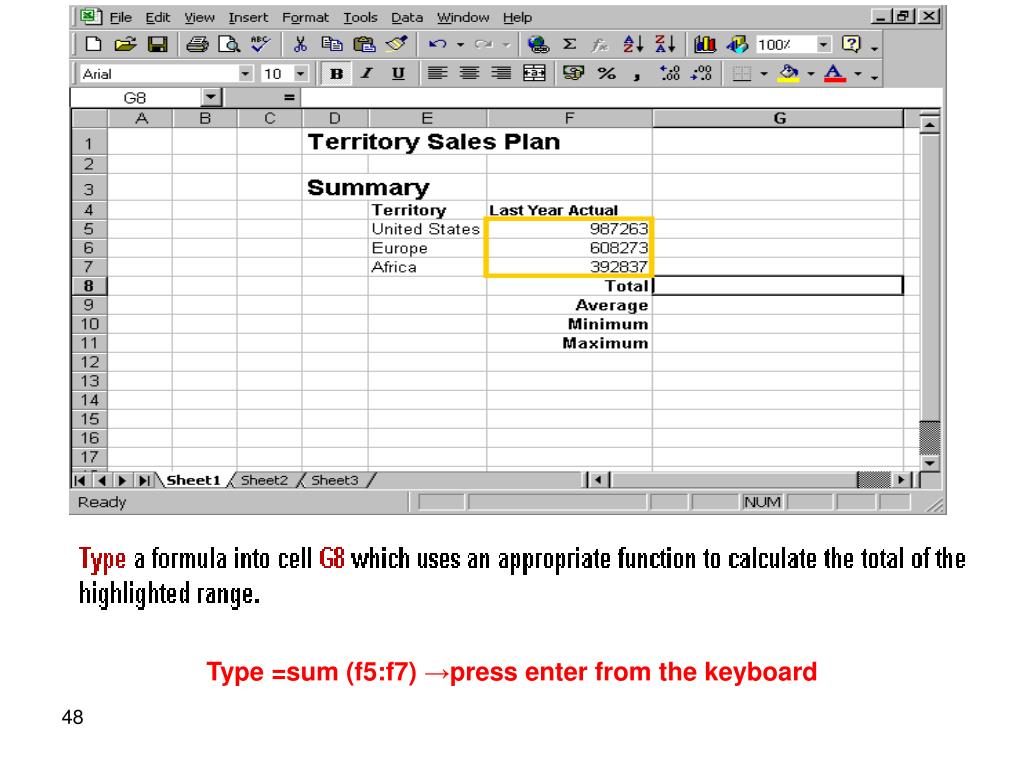Click the Insert Hyperlink globe icon
The height and width of the screenshot is (768, 1024).
(538, 44)
